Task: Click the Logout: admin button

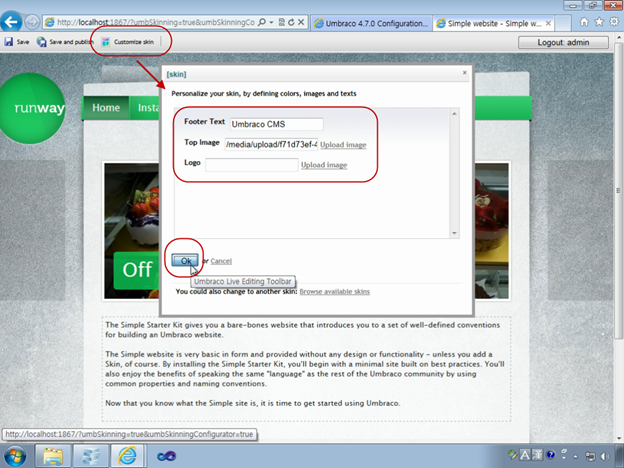Action: [x=563, y=42]
